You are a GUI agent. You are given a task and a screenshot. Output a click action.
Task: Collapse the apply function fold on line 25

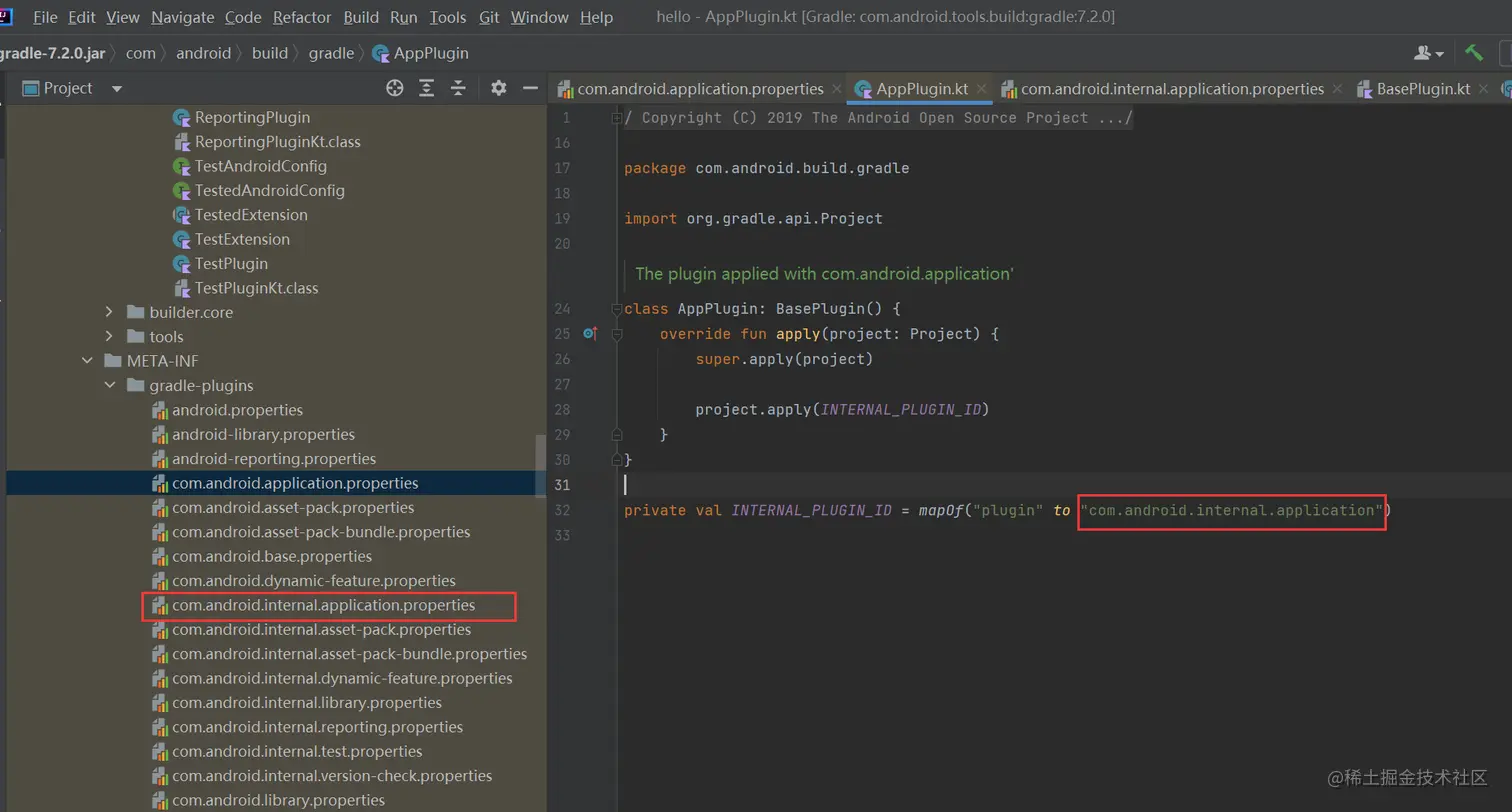click(x=617, y=334)
